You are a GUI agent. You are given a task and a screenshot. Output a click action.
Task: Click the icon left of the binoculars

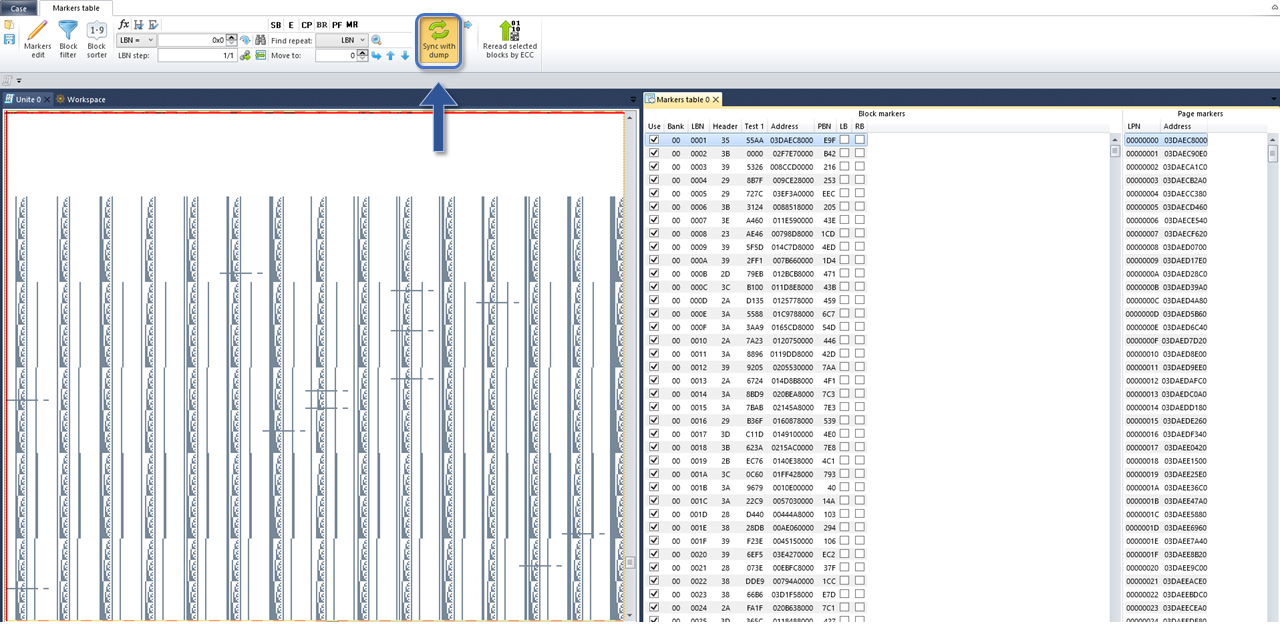pos(246,40)
